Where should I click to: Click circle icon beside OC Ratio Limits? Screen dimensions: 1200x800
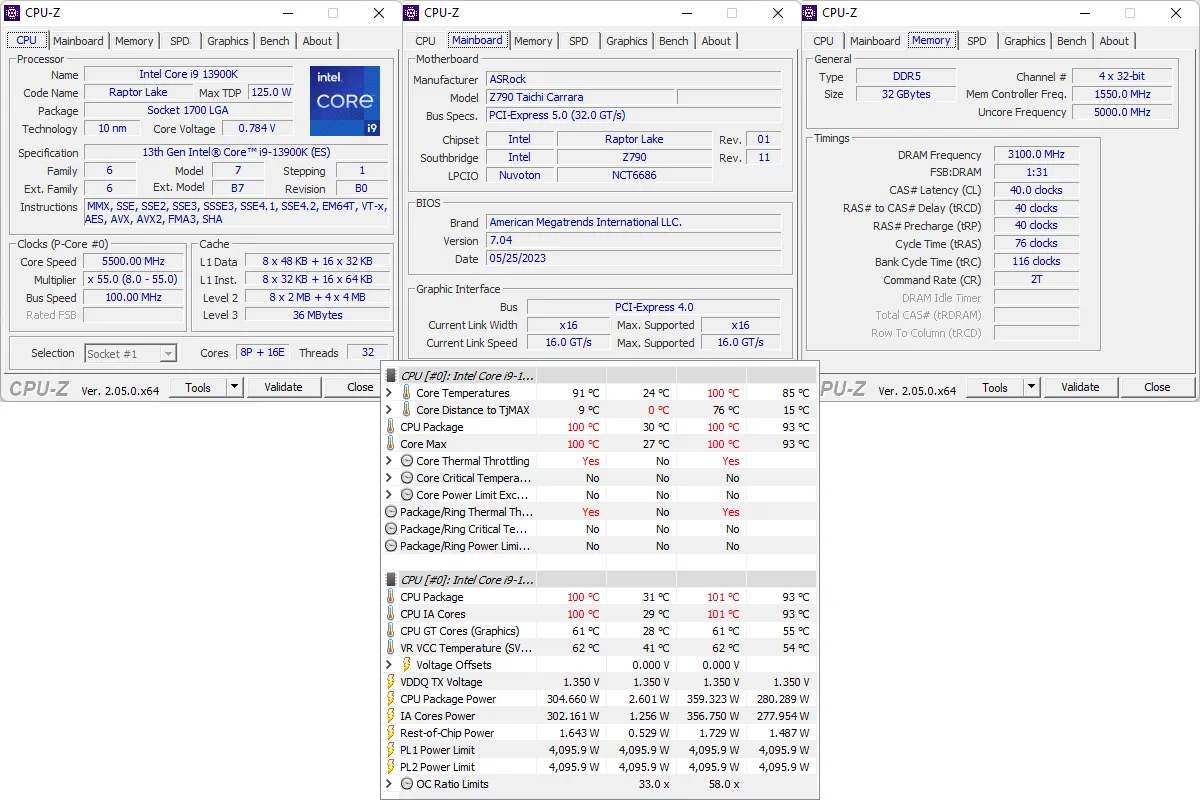[x=407, y=784]
